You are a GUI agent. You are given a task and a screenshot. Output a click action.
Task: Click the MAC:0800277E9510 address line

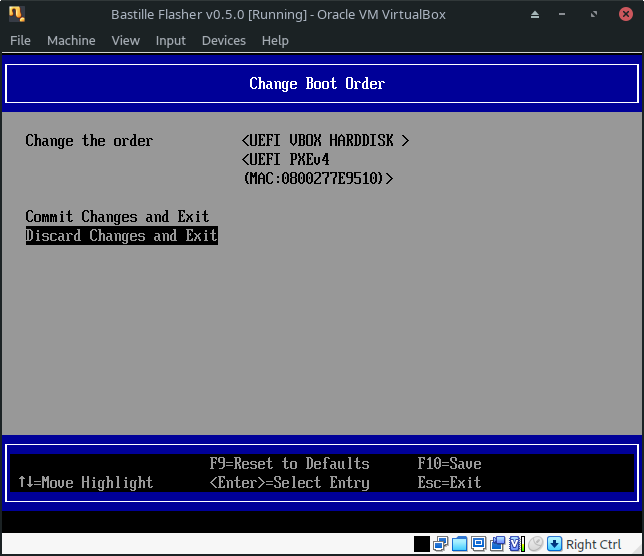coord(318,179)
